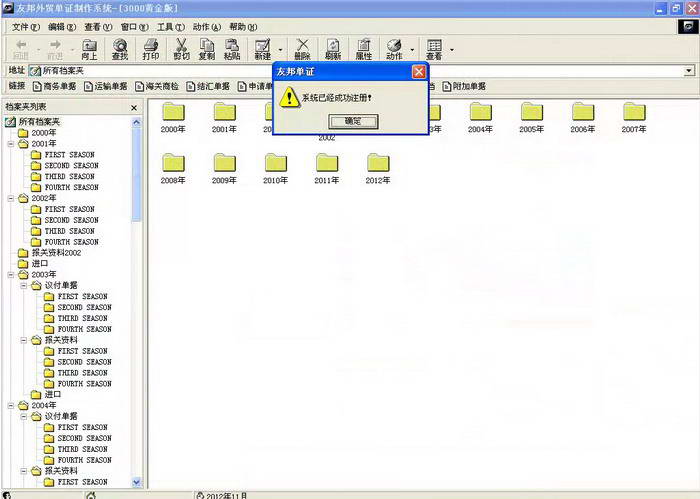Open the address bar dropdown arrow
Viewport: 700px width, 499px height.
pyautogui.click(x=689, y=71)
